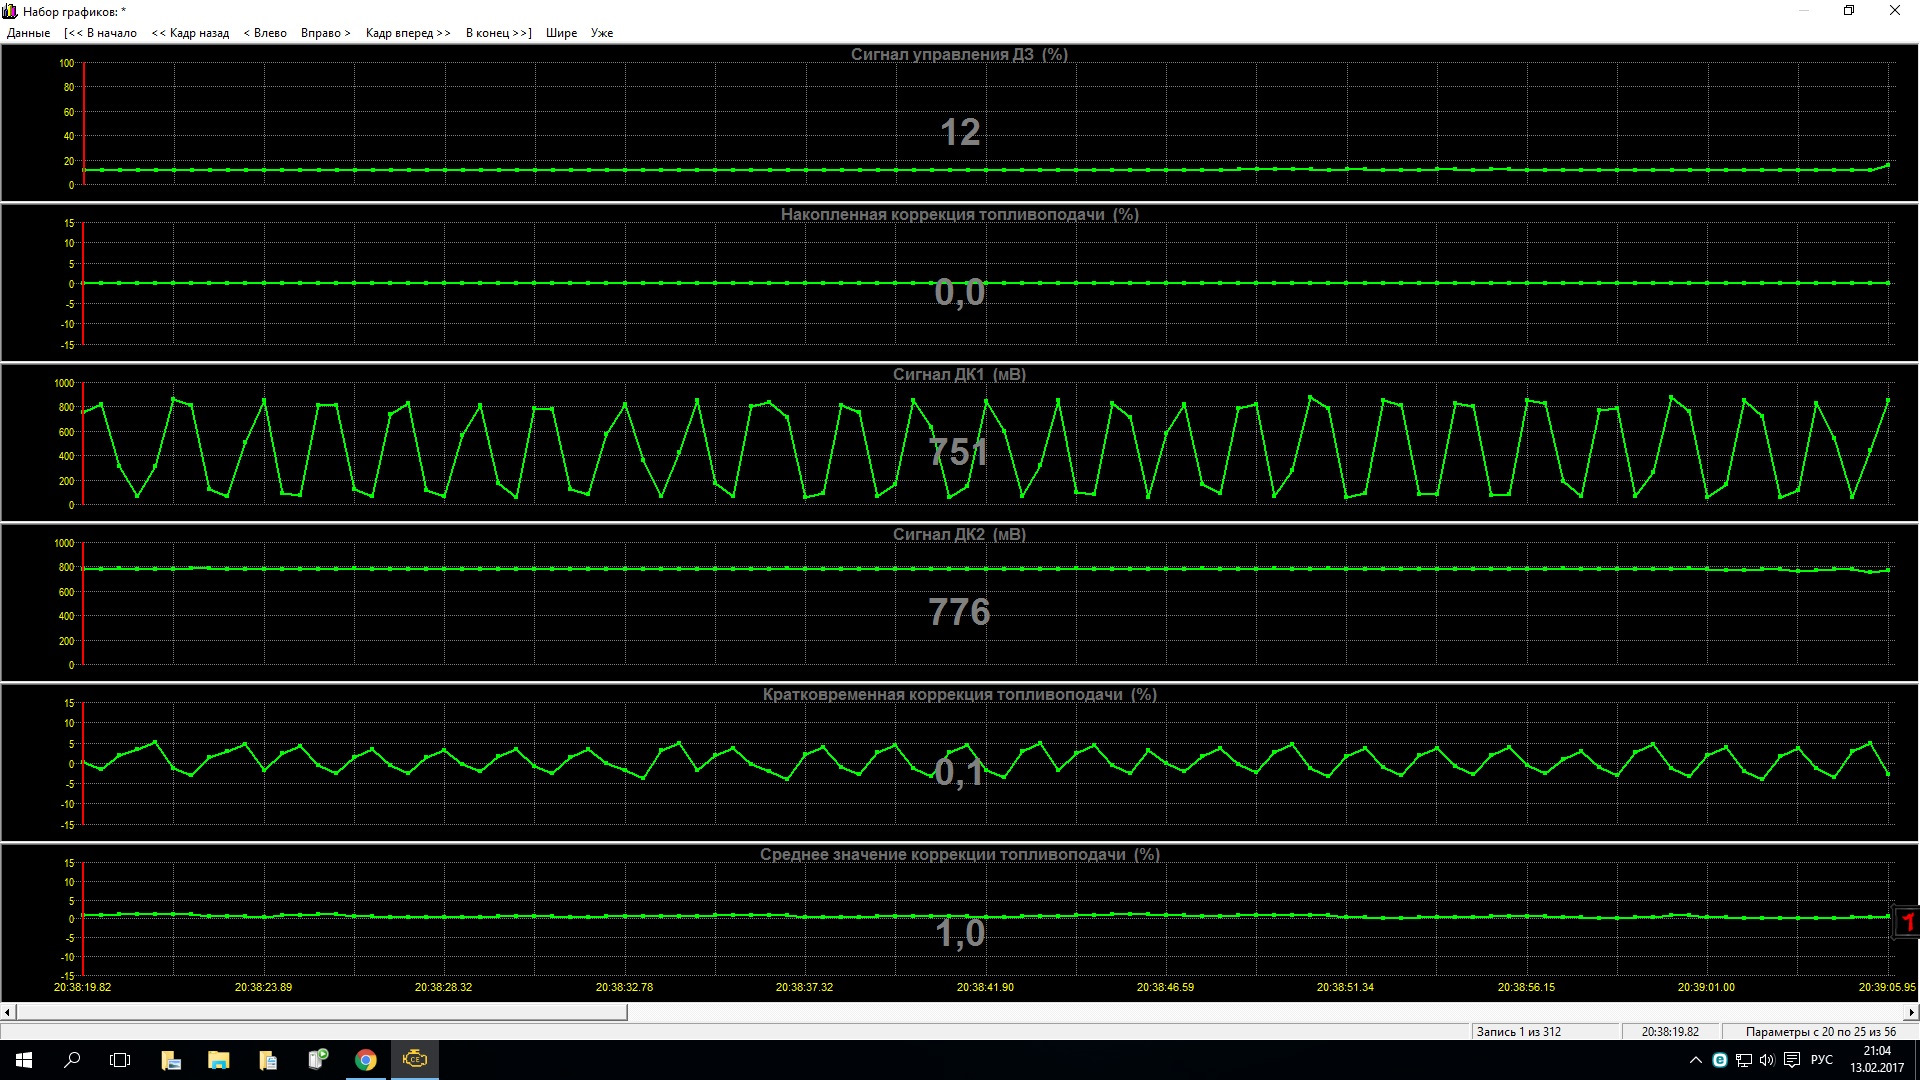Screen dimensions: 1920x1080
Task: Click the scrollbar left arrow
Action: 7,1012
